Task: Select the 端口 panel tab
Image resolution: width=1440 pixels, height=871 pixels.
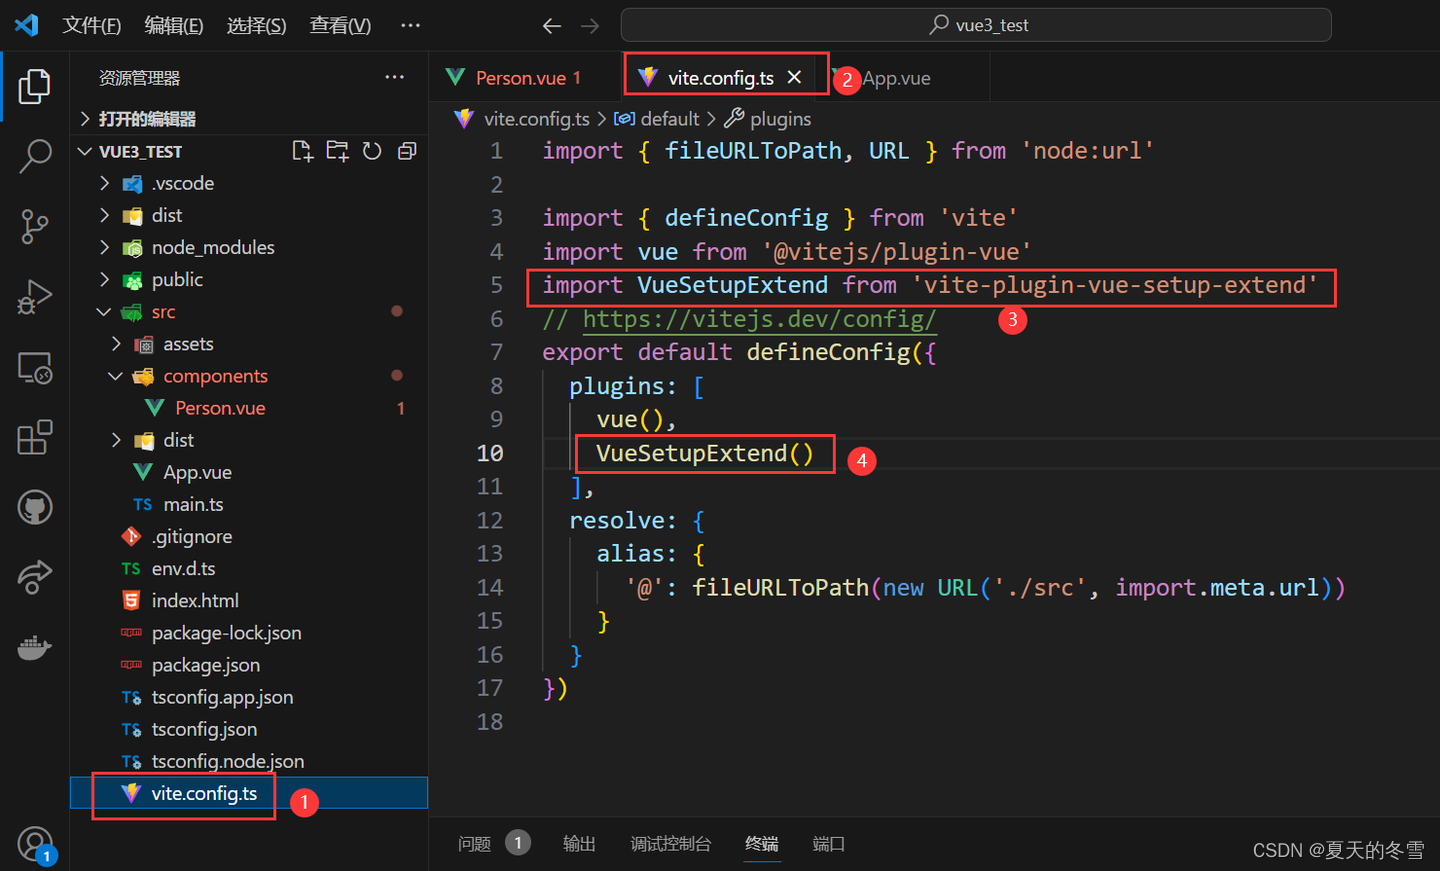Action: (828, 843)
